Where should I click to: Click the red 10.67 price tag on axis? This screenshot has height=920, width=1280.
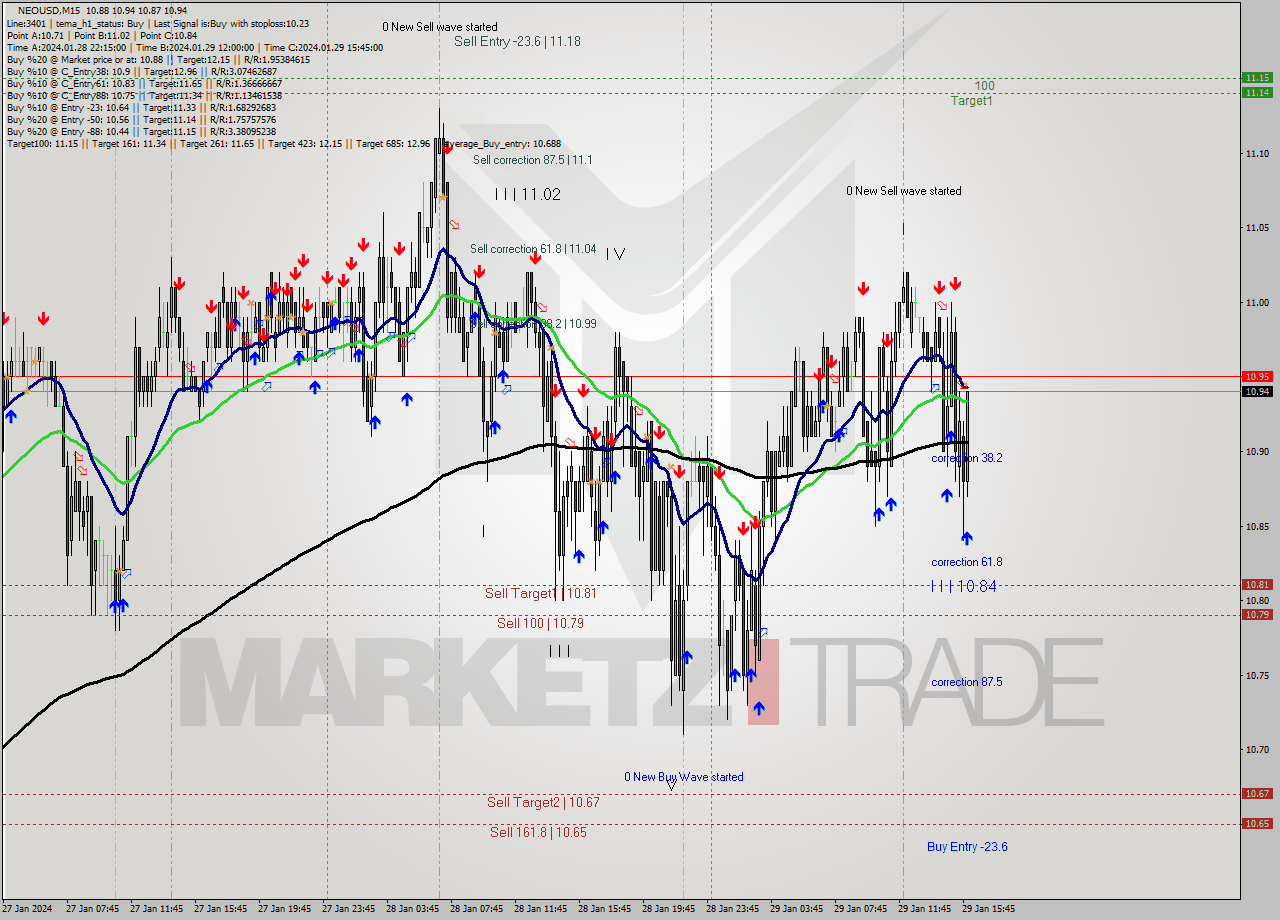click(1257, 793)
